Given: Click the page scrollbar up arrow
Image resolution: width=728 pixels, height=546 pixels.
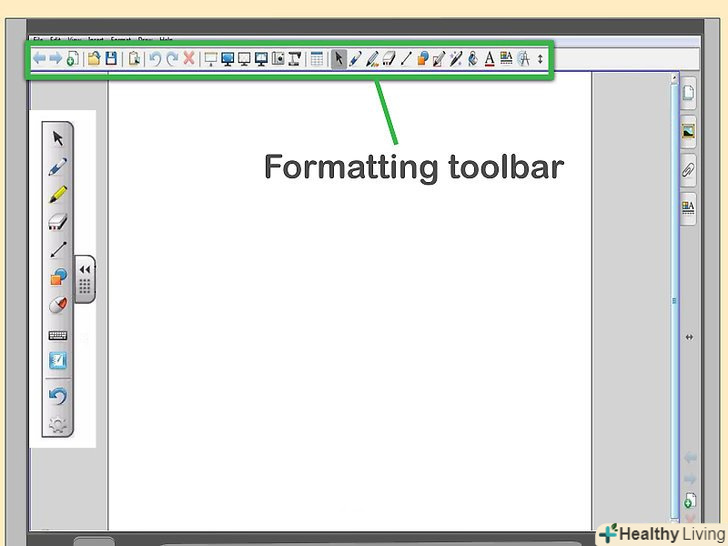Looking at the screenshot, I should coord(675,79).
